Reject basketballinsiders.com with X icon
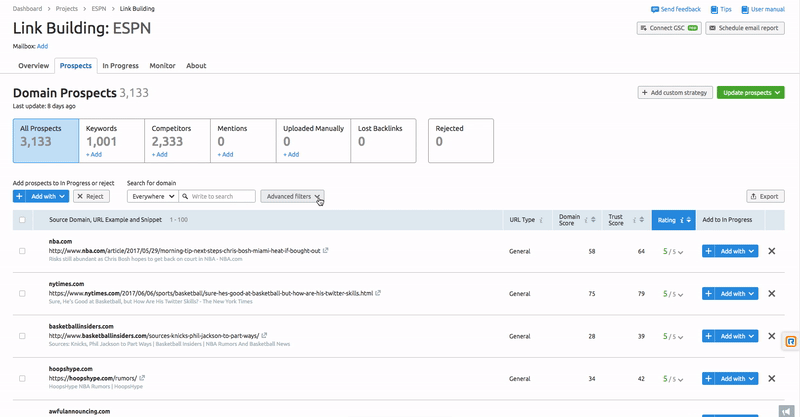The image size is (800, 417). click(x=771, y=336)
